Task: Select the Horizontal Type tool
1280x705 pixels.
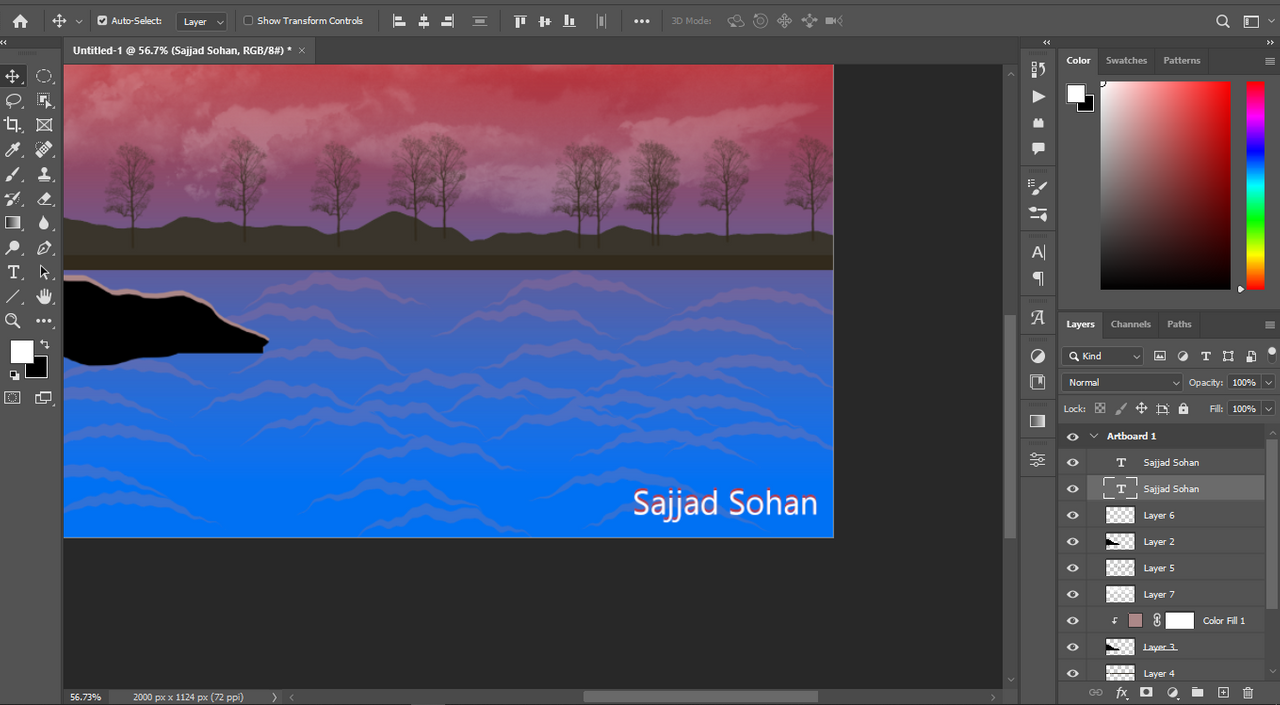Action: 13,272
